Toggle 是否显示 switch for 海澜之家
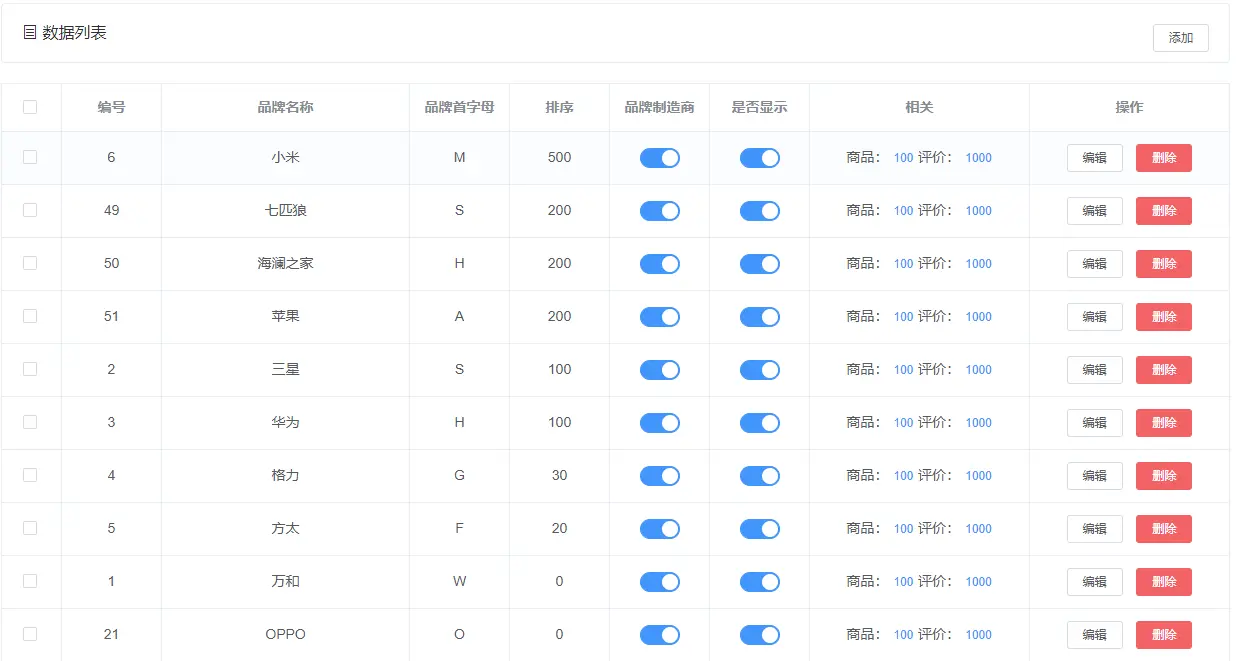The image size is (1242, 661). [760, 264]
